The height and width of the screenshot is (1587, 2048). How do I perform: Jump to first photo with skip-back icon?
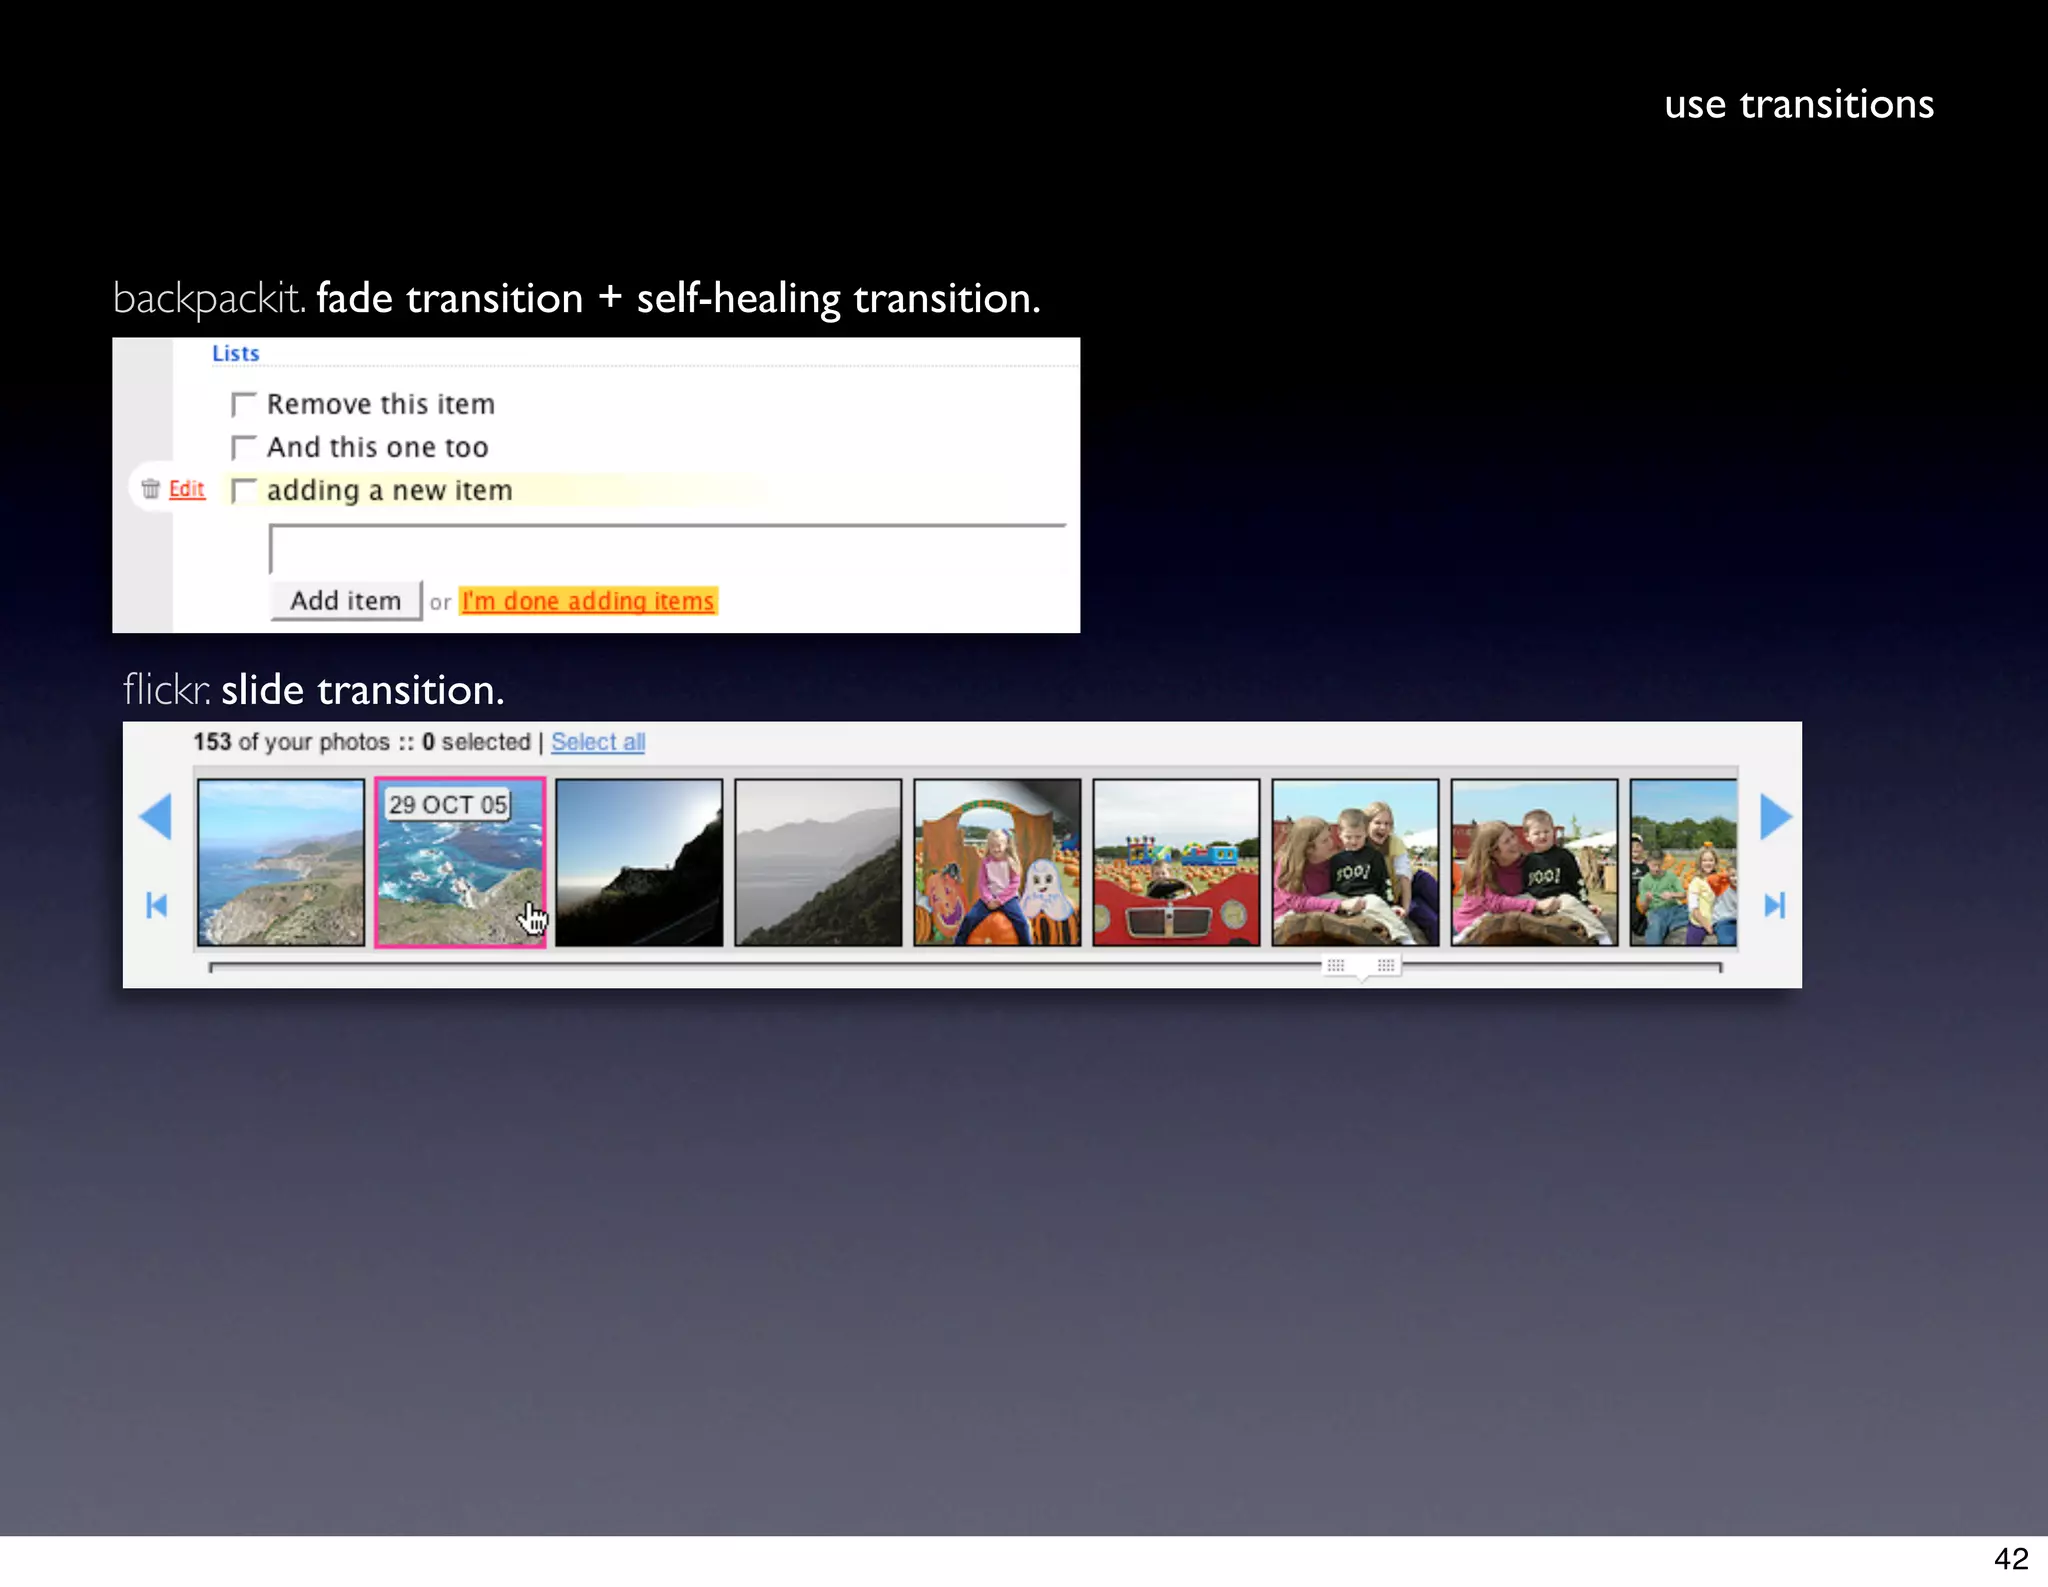tap(156, 906)
